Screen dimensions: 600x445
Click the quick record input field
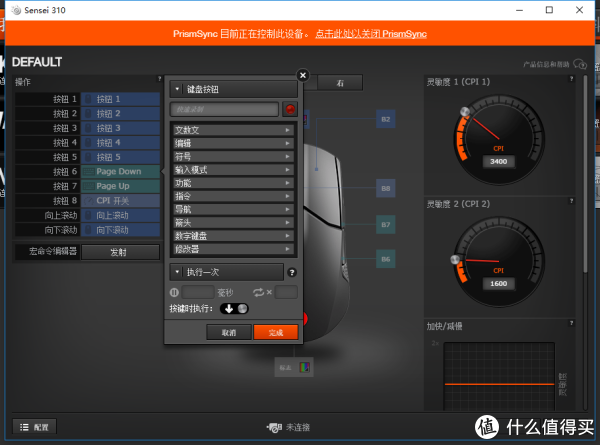224,109
